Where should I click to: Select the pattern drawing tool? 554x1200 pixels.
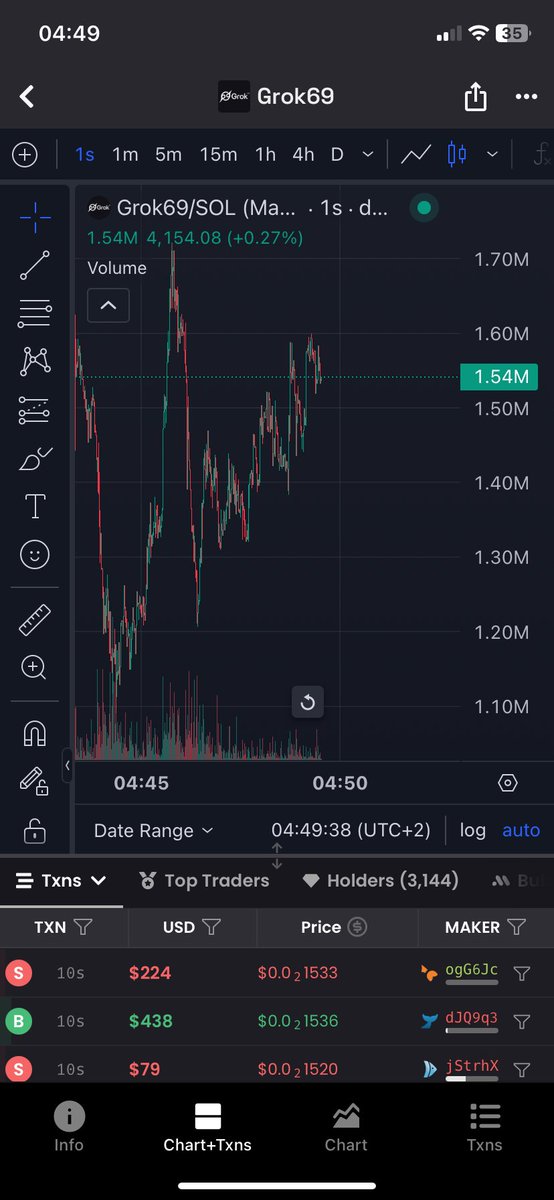click(35, 361)
